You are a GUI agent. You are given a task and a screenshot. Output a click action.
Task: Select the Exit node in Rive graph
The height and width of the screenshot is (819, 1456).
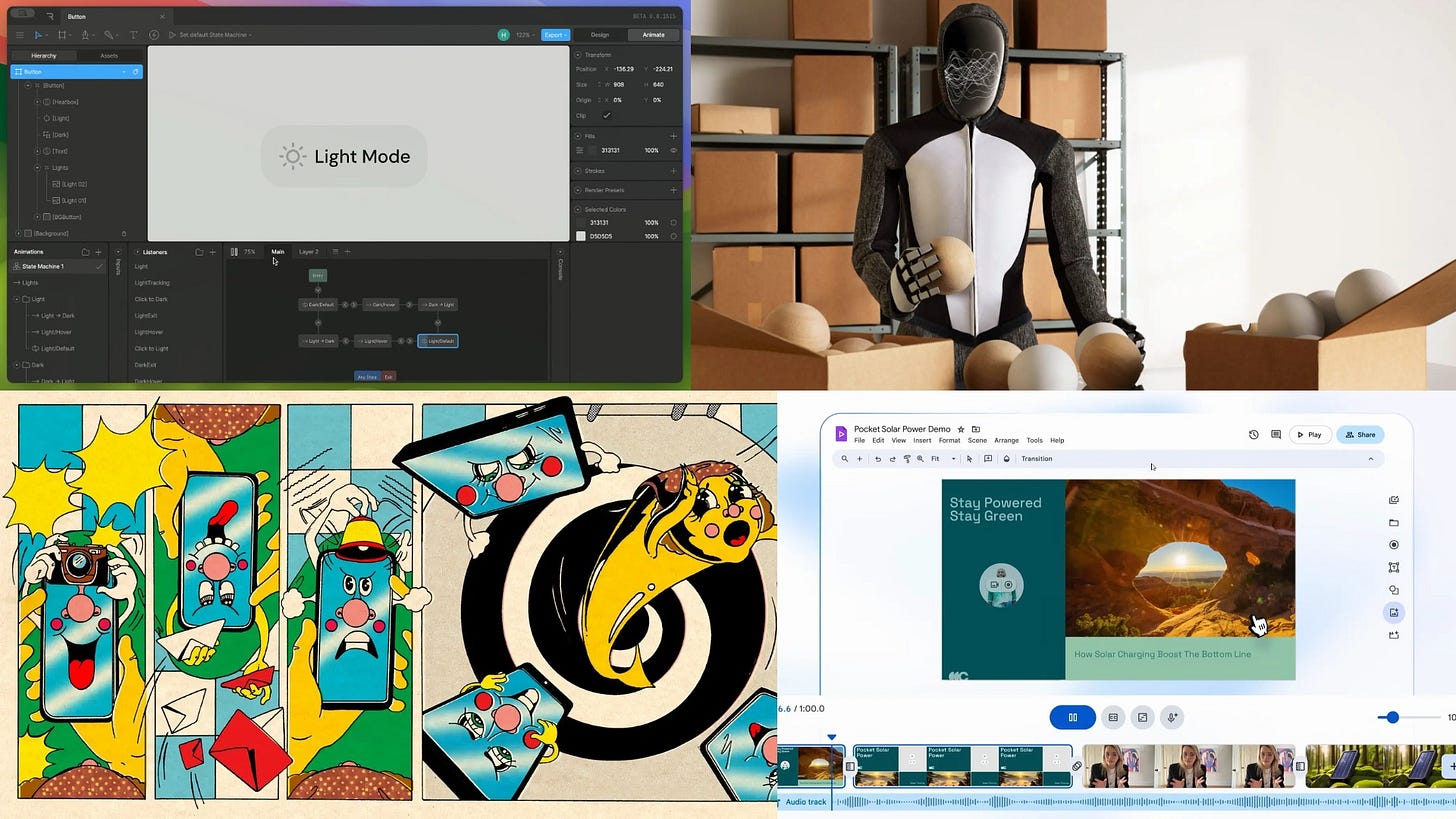click(x=389, y=377)
